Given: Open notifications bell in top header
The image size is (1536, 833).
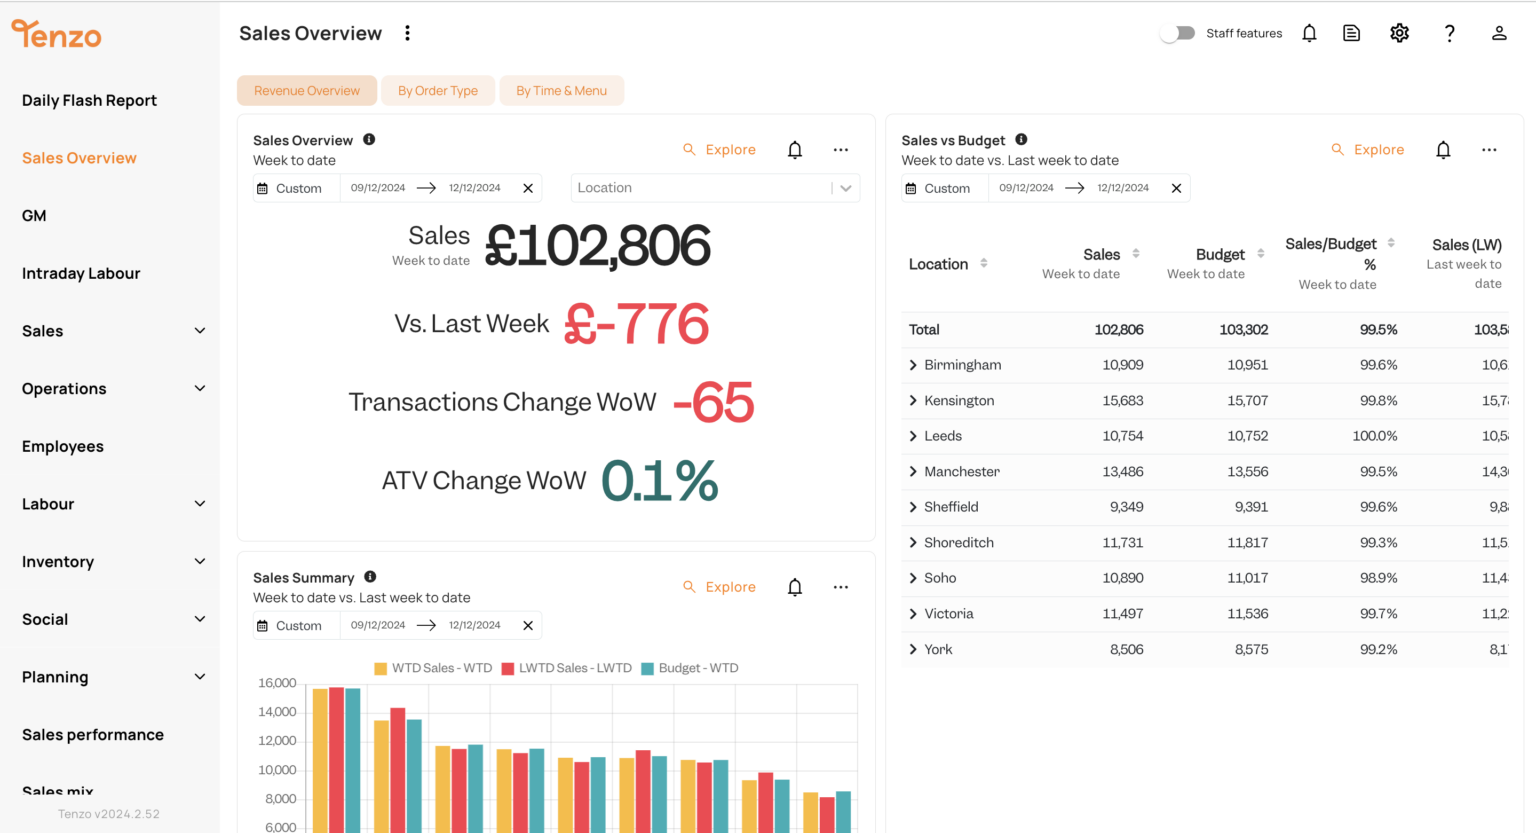Looking at the screenshot, I should tap(1309, 33).
